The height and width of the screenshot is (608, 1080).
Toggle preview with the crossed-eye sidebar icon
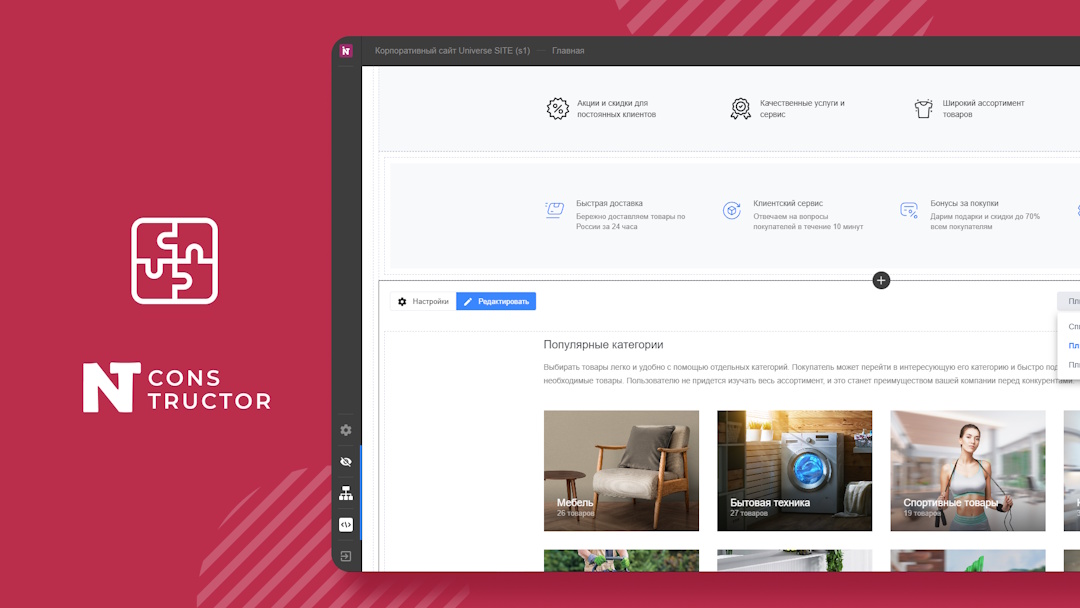[346, 462]
